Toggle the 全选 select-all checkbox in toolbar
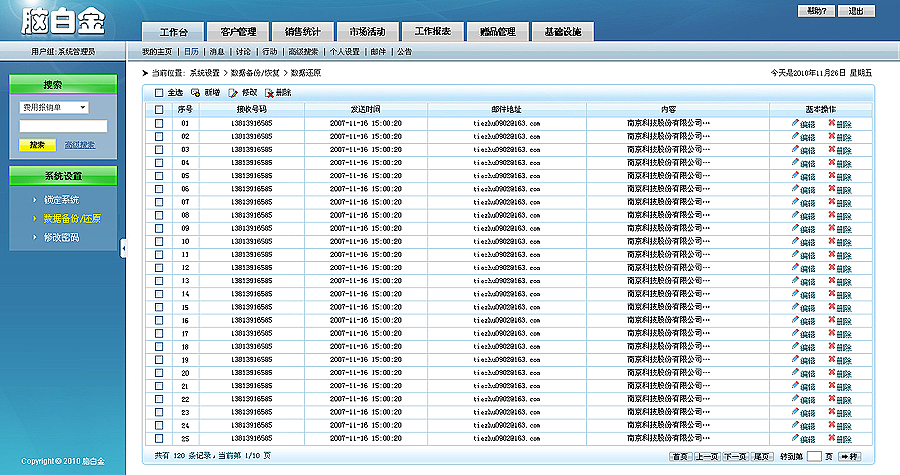The width and height of the screenshot is (900, 475). (x=159, y=92)
